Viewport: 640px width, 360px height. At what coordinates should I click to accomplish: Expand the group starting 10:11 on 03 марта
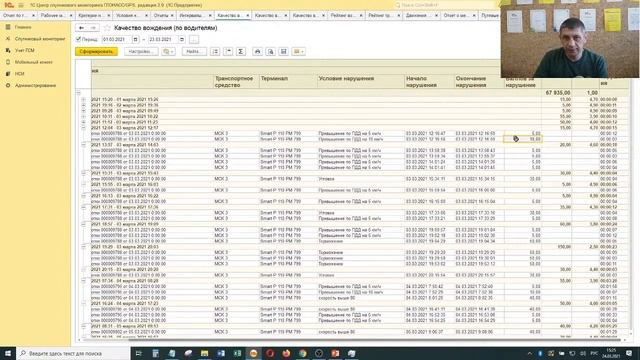[x=84, y=116]
